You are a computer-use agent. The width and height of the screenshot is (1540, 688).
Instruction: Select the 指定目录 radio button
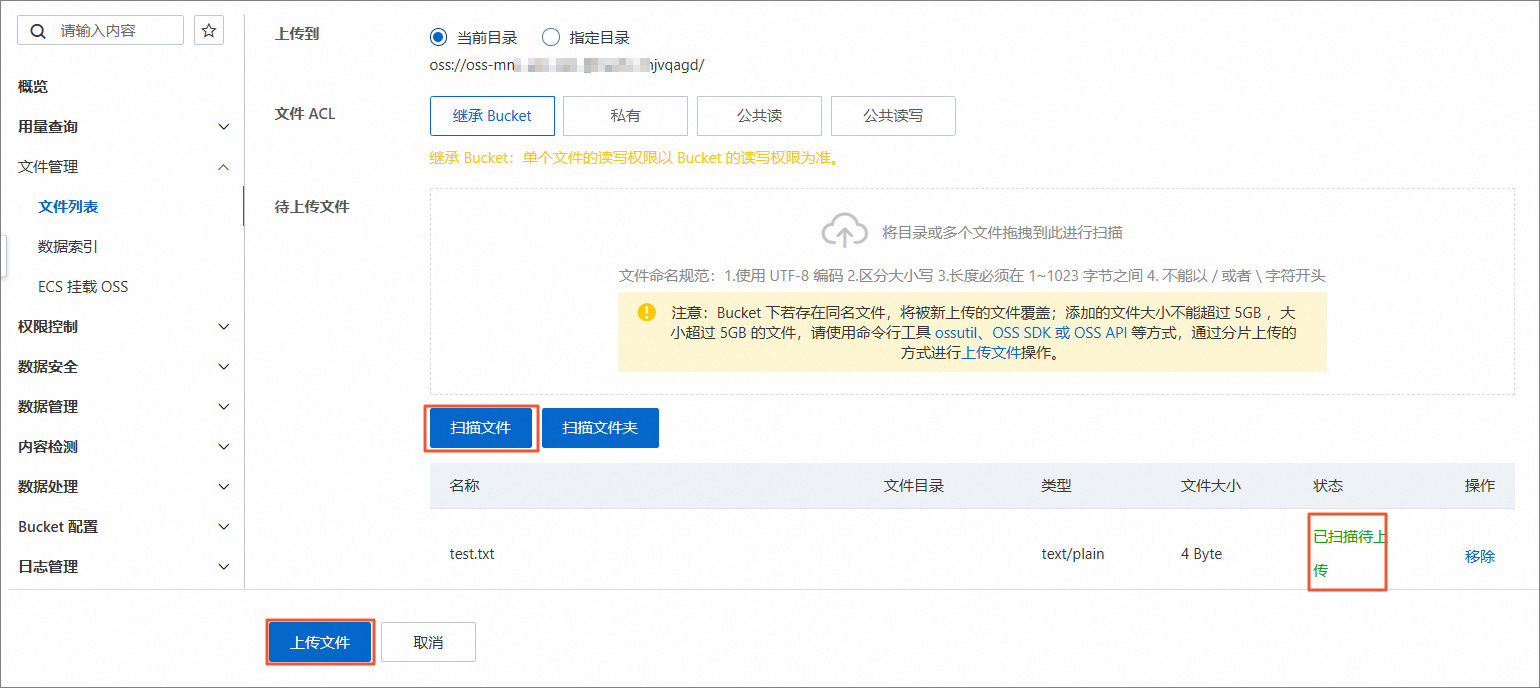click(551, 38)
